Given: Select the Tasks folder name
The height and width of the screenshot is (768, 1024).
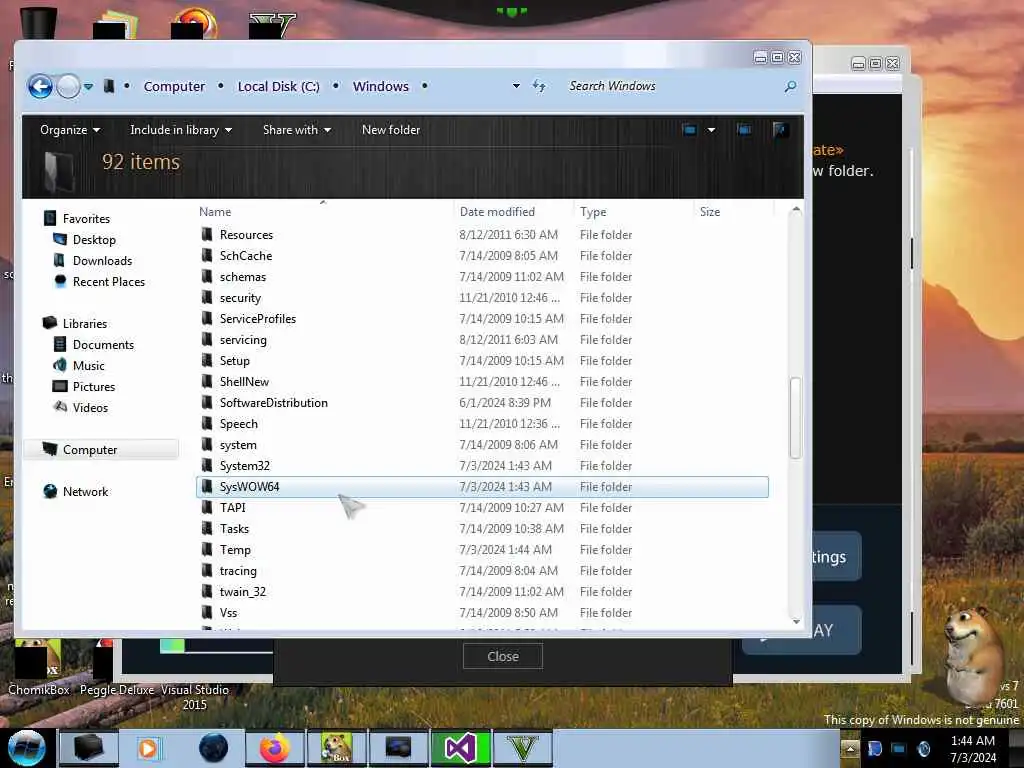Looking at the screenshot, I should [234, 528].
